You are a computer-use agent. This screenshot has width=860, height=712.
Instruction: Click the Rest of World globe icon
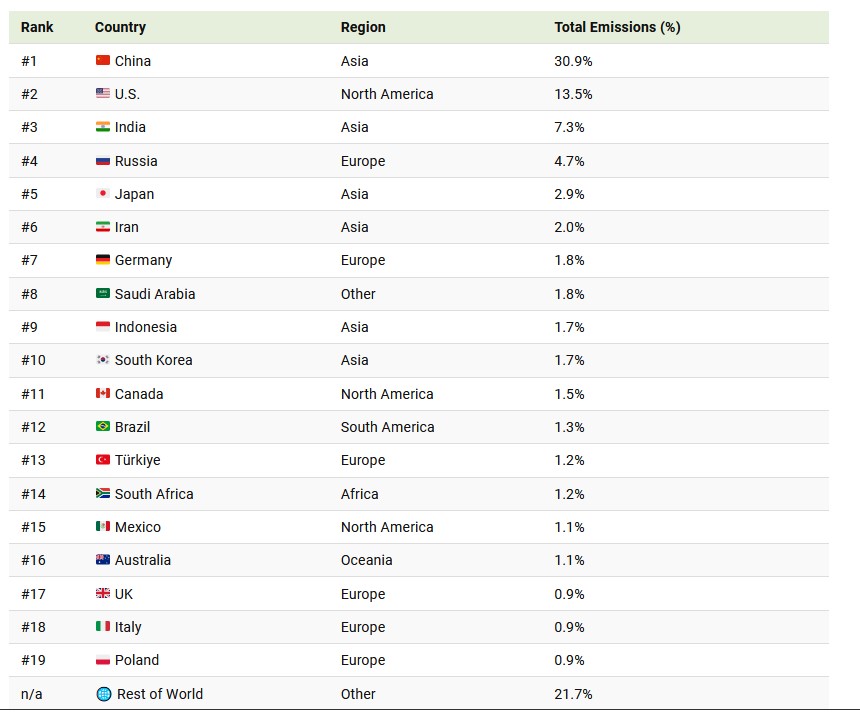click(104, 694)
